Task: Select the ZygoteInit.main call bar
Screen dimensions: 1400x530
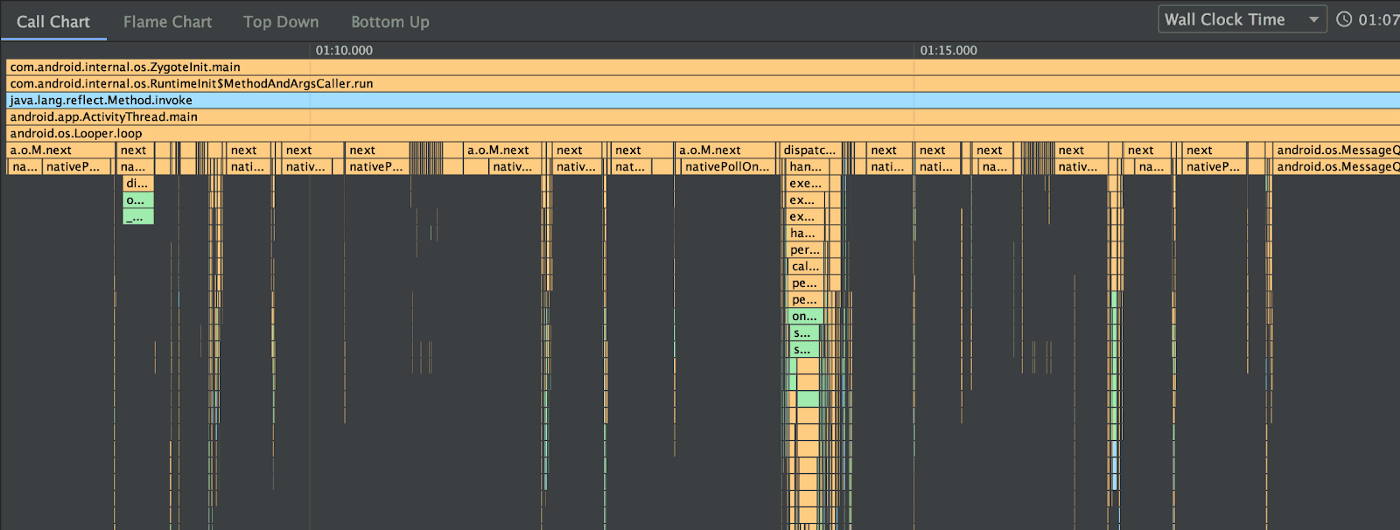Action: (x=700, y=67)
